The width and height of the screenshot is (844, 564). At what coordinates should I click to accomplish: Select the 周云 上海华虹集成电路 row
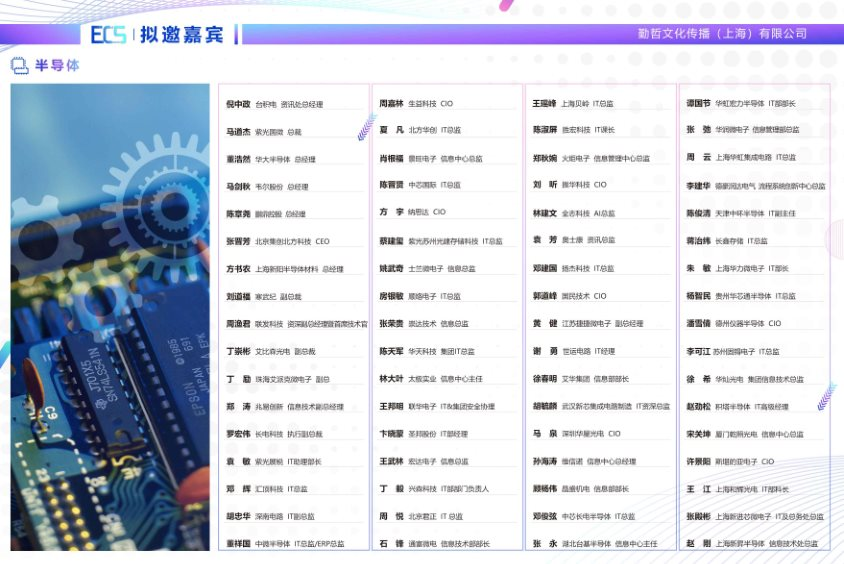[x=741, y=158]
